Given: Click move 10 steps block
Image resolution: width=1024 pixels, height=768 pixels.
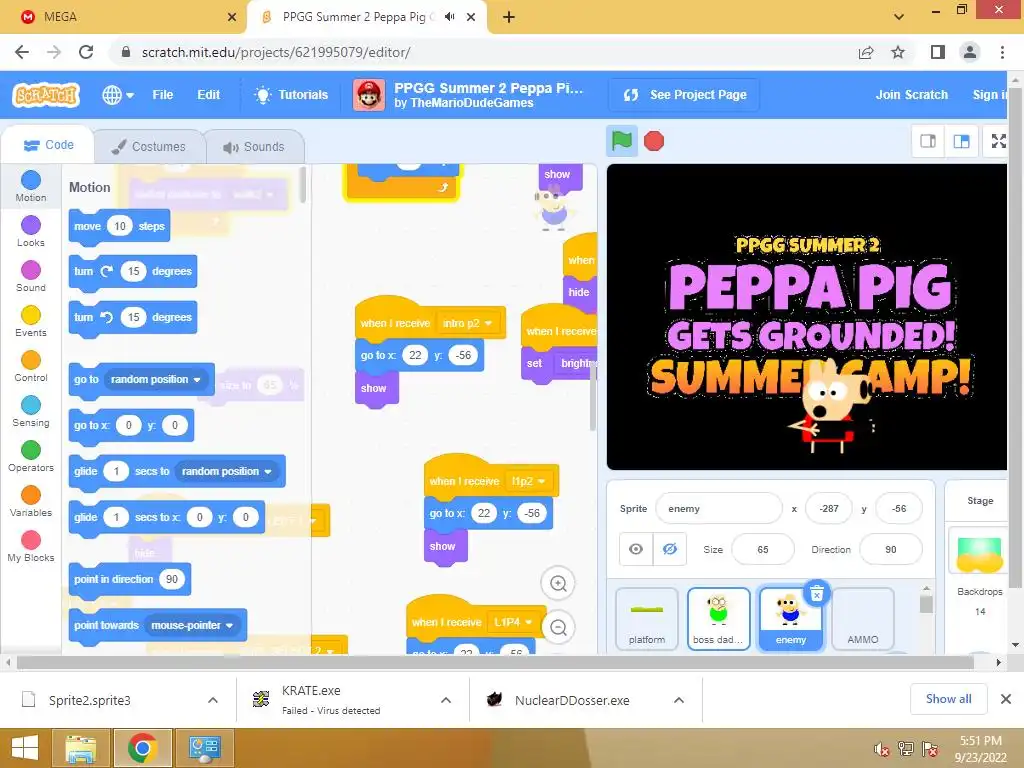Looking at the screenshot, I should tap(119, 227).
